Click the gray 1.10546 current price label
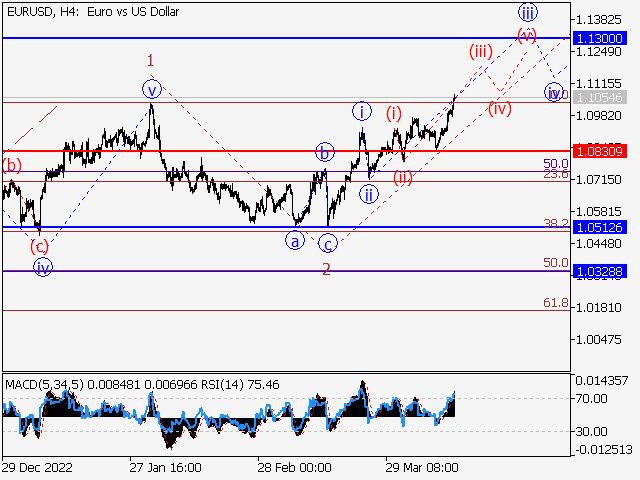640x480 pixels. 600,98
